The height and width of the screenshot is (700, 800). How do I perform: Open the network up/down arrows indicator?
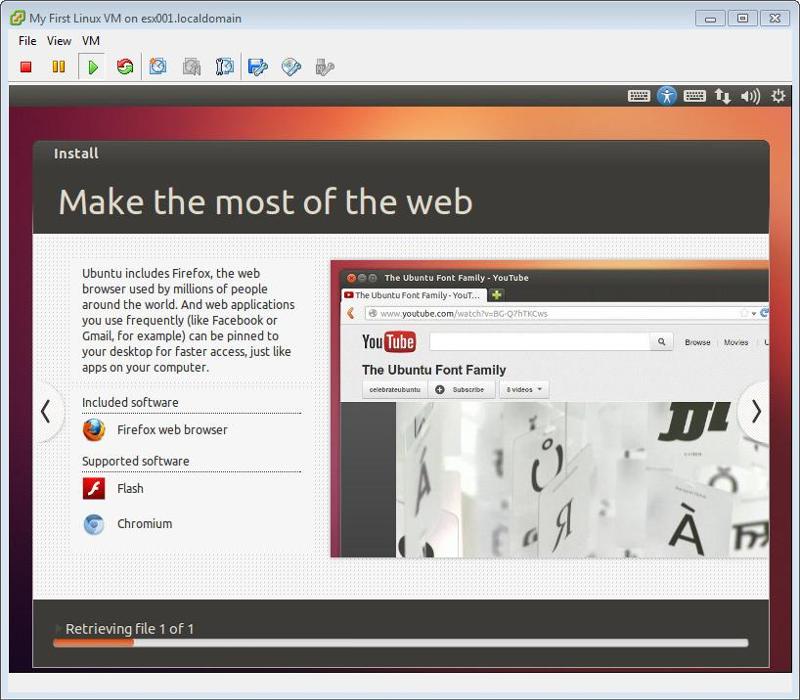(722, 96)
